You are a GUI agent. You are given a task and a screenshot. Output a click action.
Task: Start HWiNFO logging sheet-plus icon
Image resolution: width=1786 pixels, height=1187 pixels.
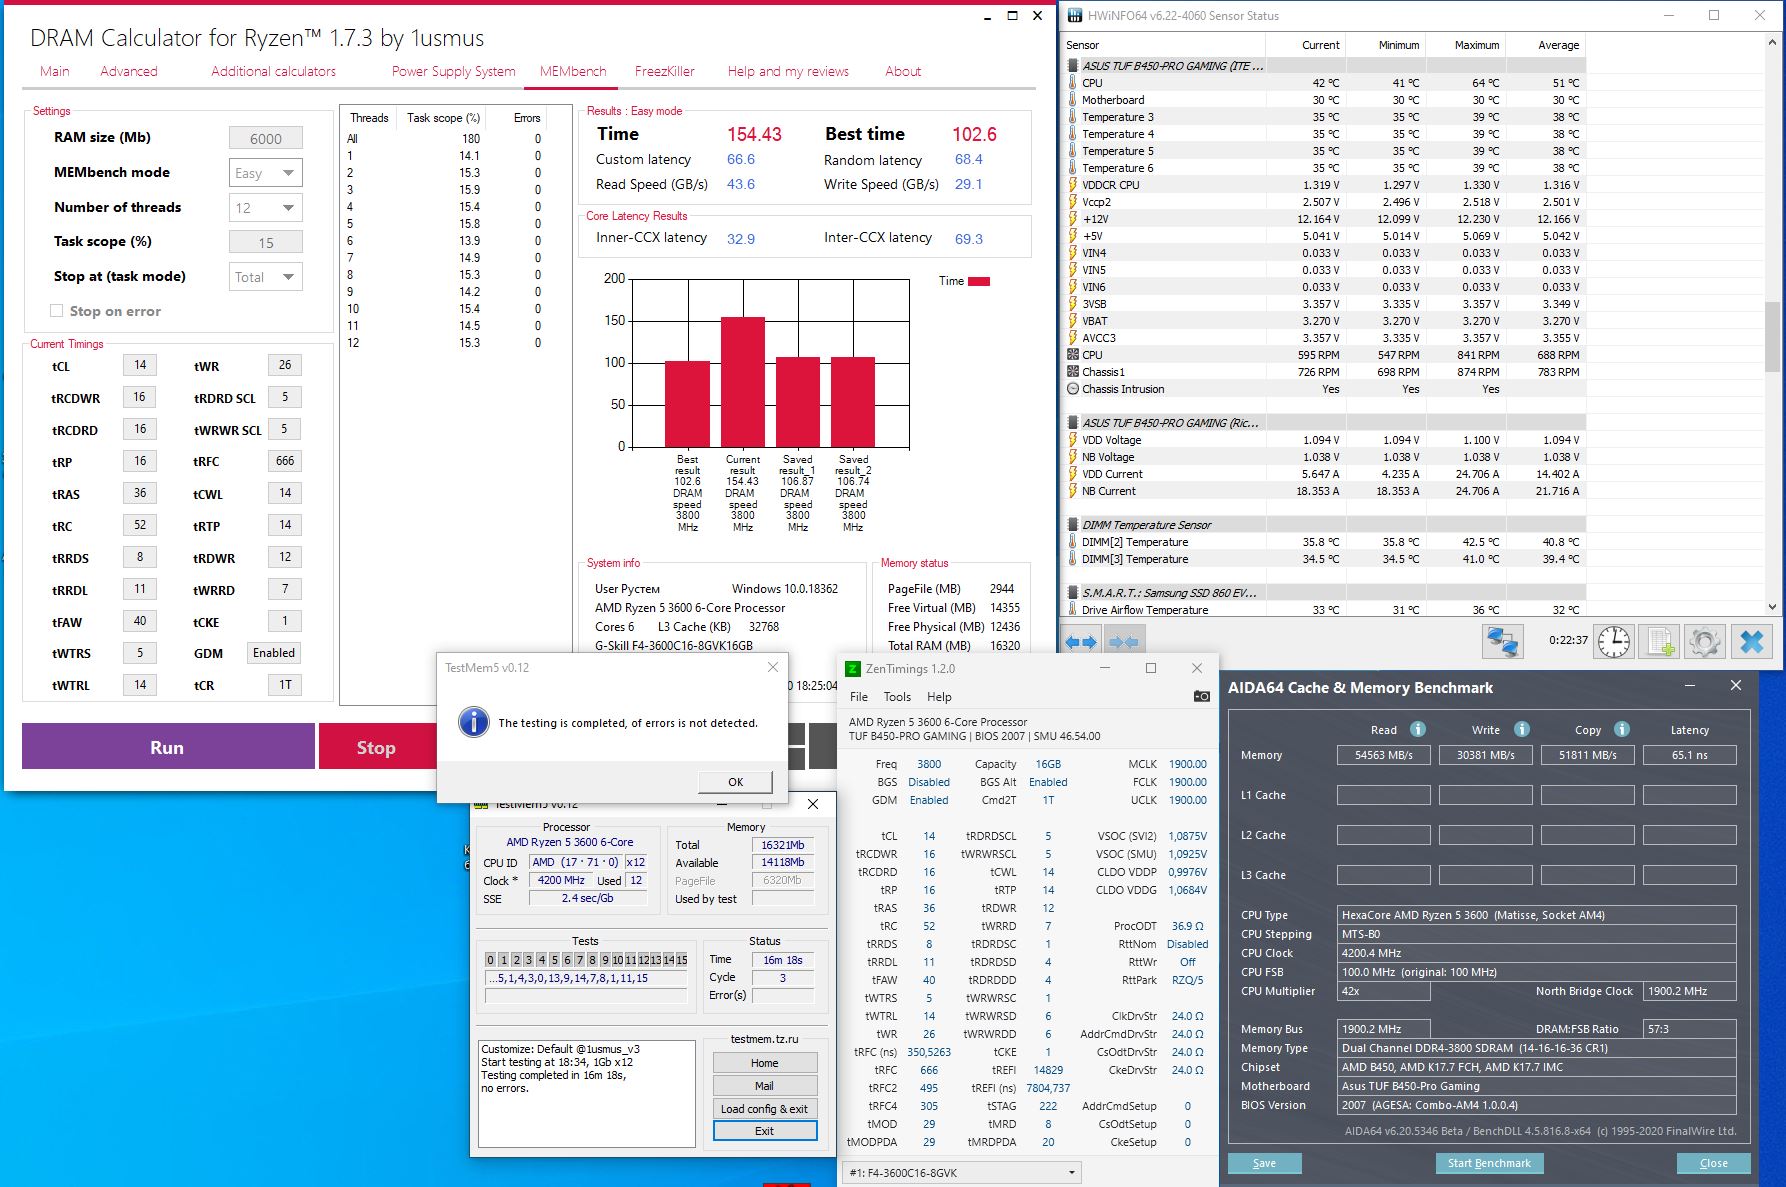point(1660,641)
